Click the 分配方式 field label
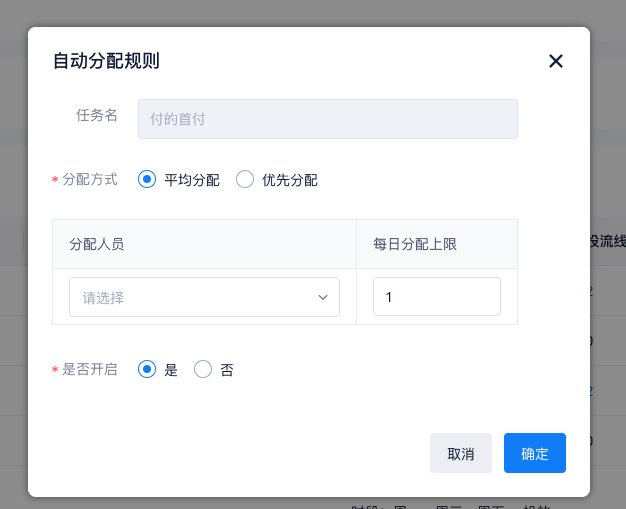The image size is (626, 509). click(89, 180)
